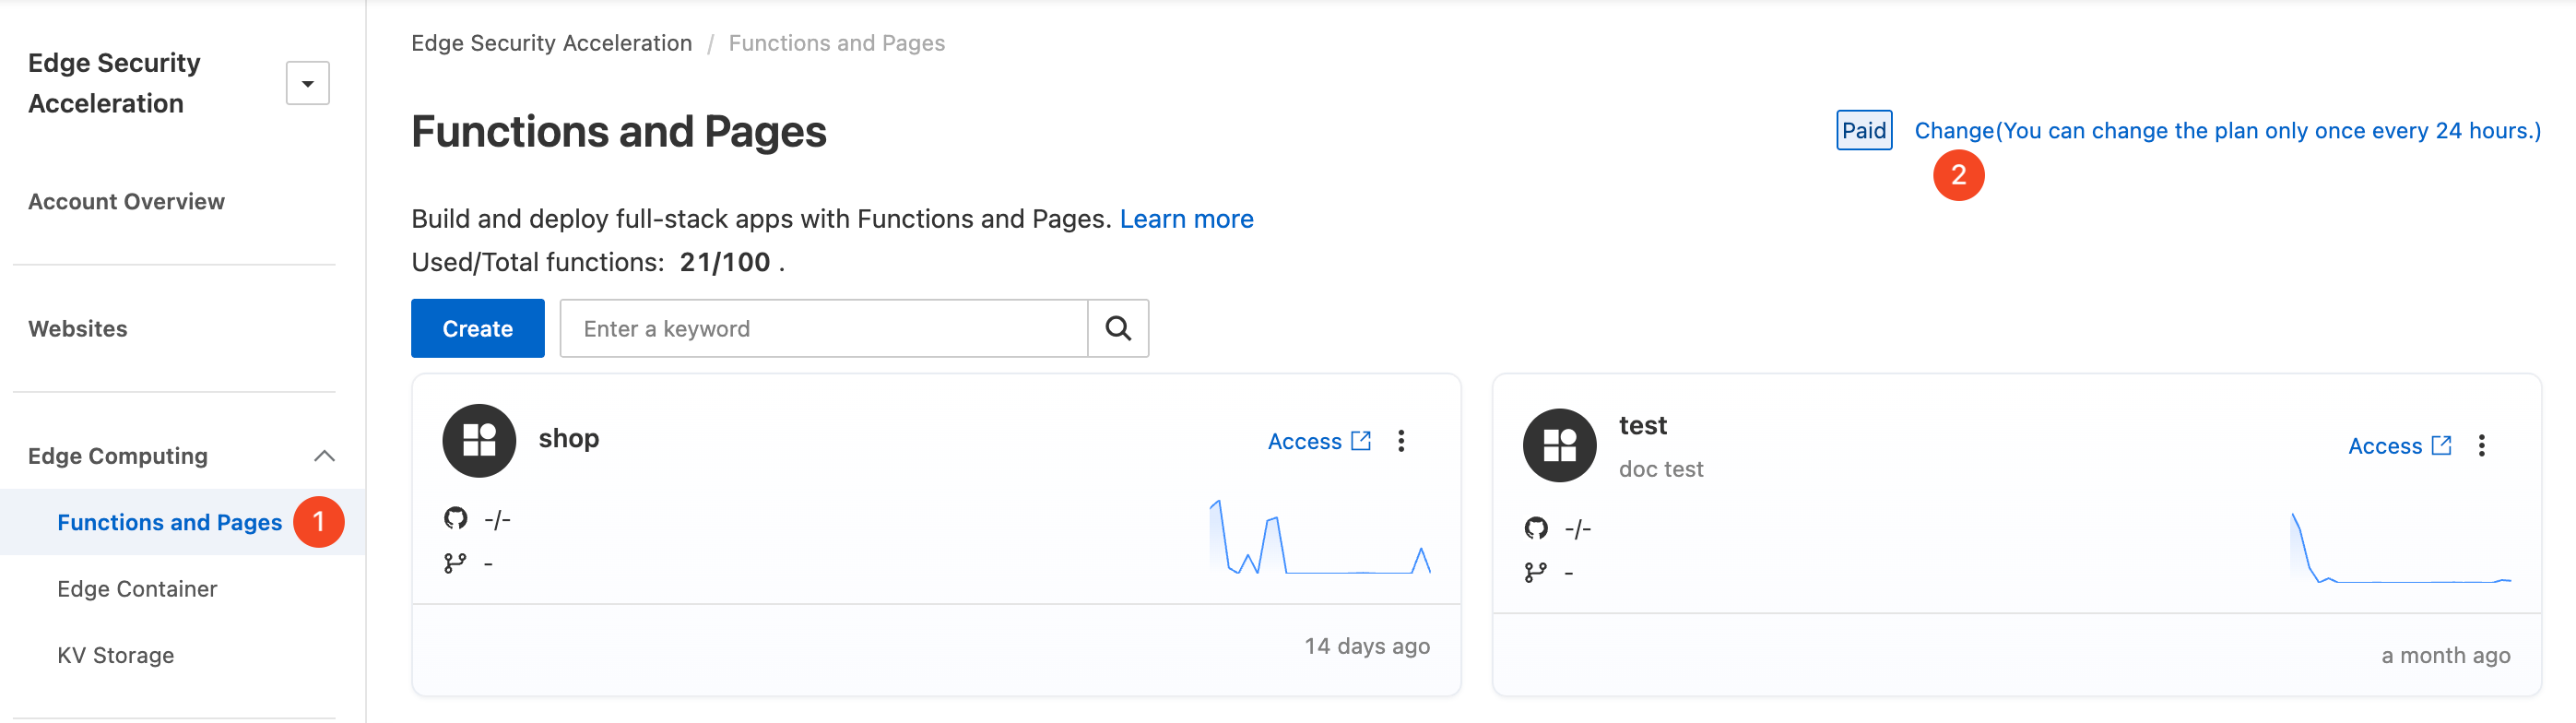Click the shop function's grid icon
This screenshot has width=2576, height=723.
pyautogui.click(x=479, y=441)
